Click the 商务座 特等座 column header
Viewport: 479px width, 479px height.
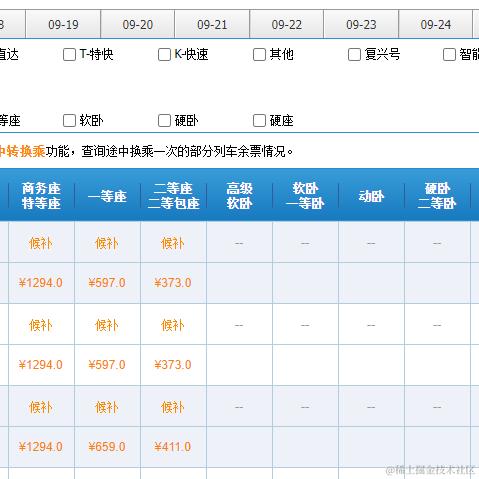41,196
